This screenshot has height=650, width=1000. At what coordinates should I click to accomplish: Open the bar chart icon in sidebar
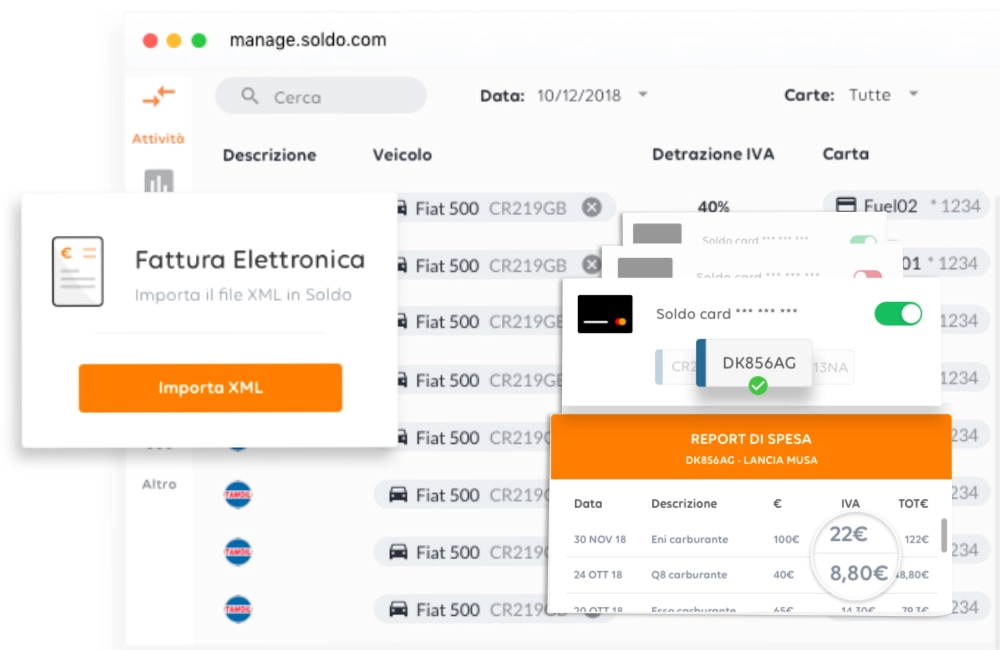click(x=159, y=181)
